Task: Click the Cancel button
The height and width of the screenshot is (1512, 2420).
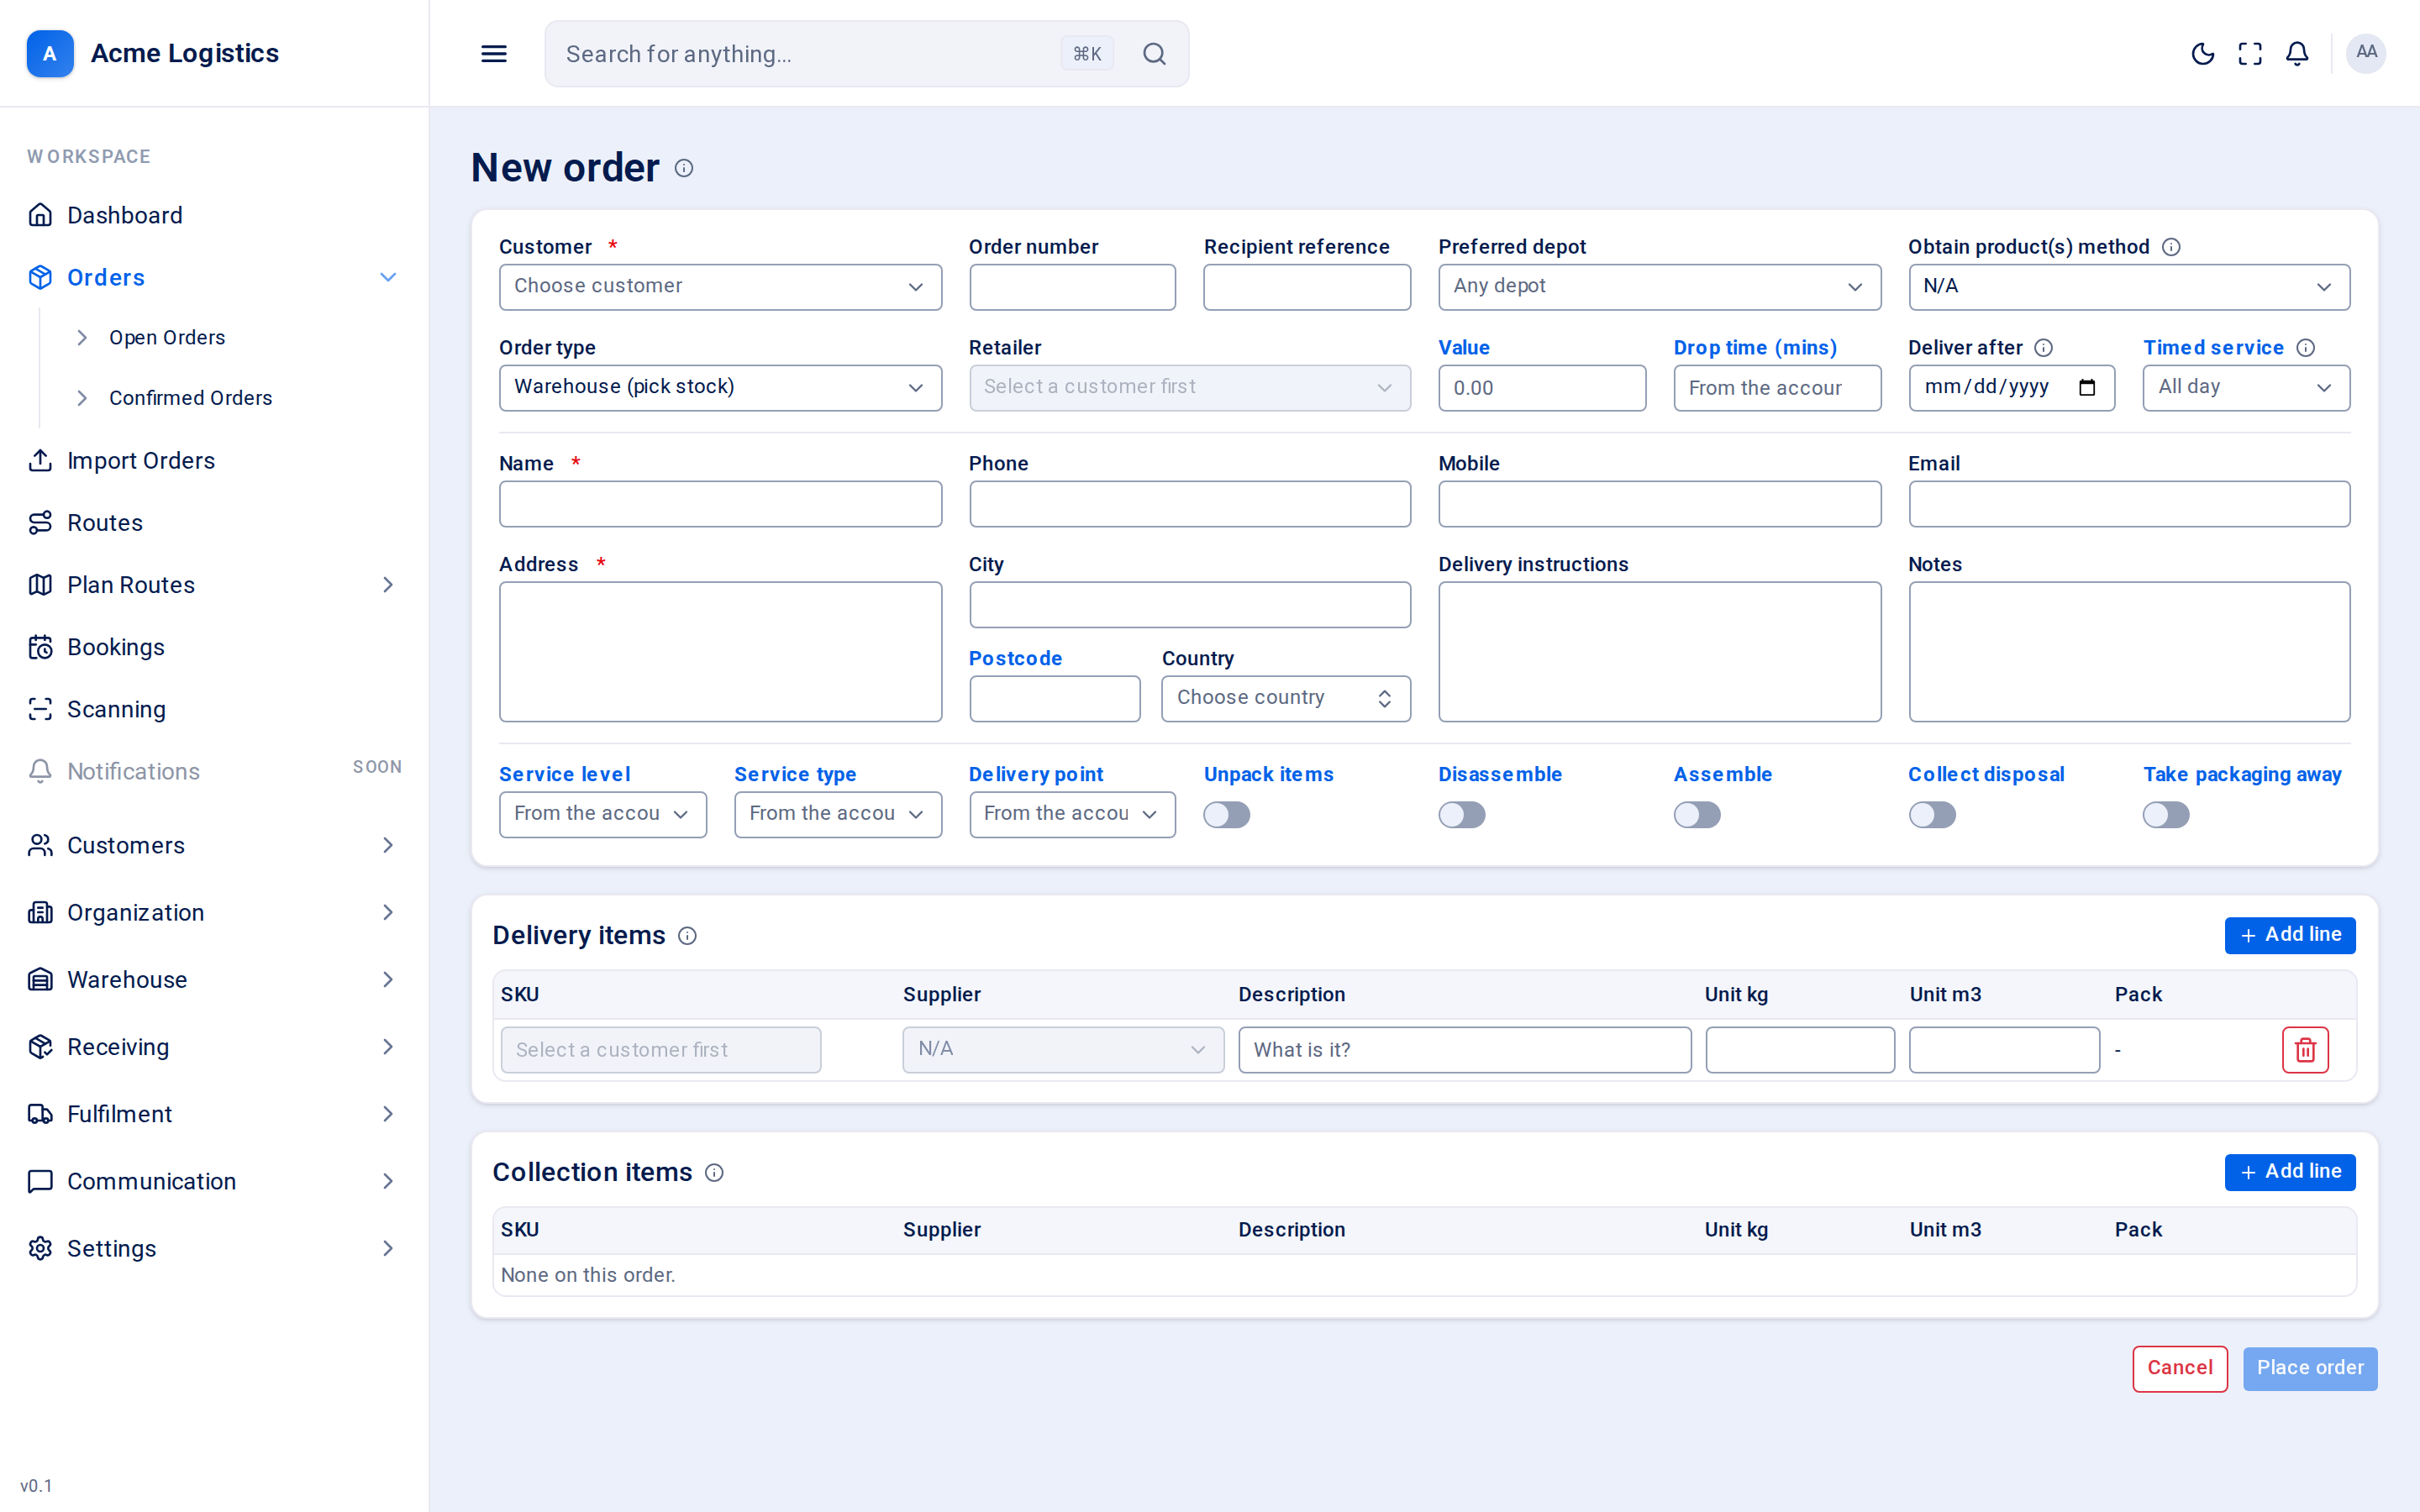Action: coord(2180,1369)
